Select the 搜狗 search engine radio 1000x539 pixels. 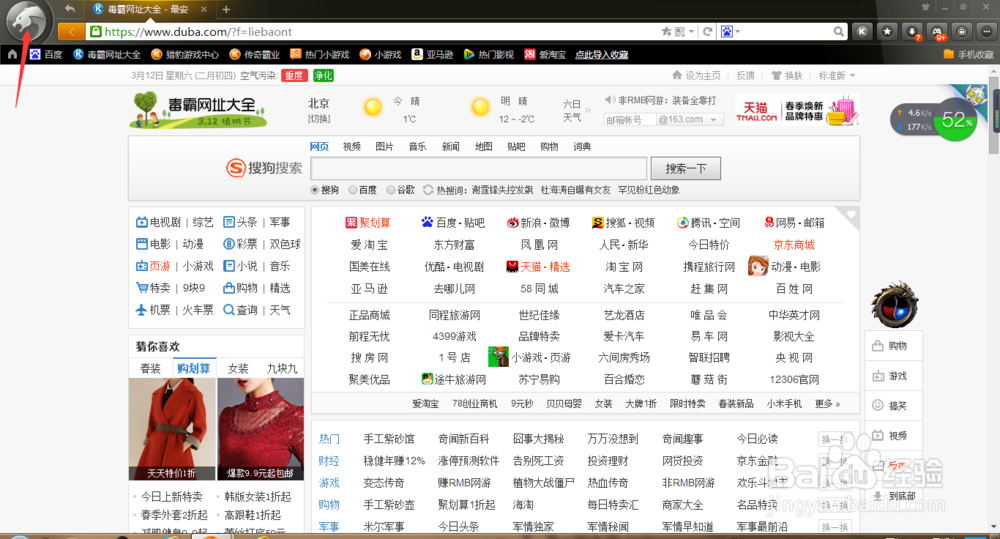point(314,189)
